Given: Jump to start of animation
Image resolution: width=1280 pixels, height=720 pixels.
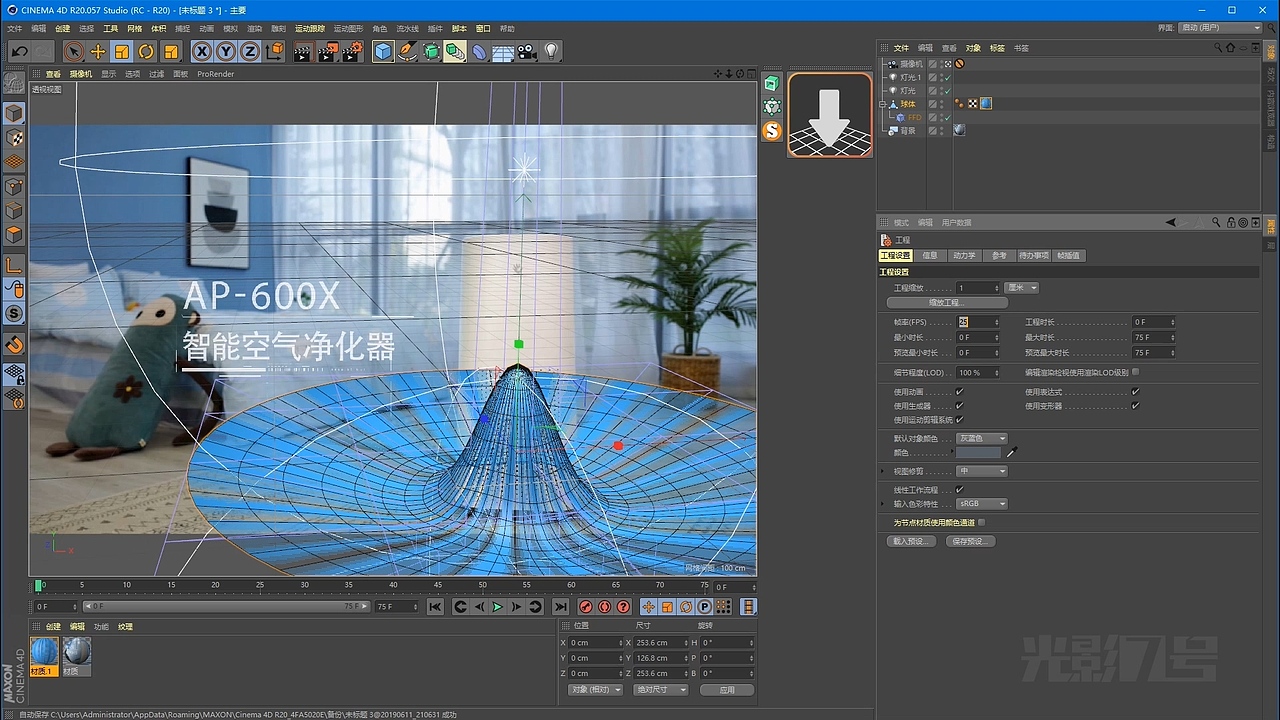Looking at the screenshot, I should point(435,607).
